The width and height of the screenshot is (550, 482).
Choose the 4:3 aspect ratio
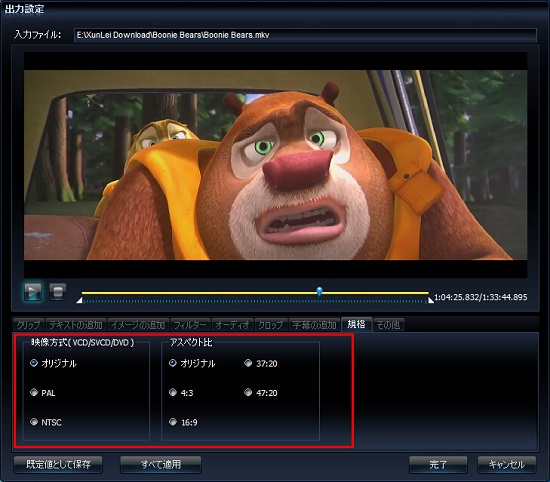[x=181, y=393]
